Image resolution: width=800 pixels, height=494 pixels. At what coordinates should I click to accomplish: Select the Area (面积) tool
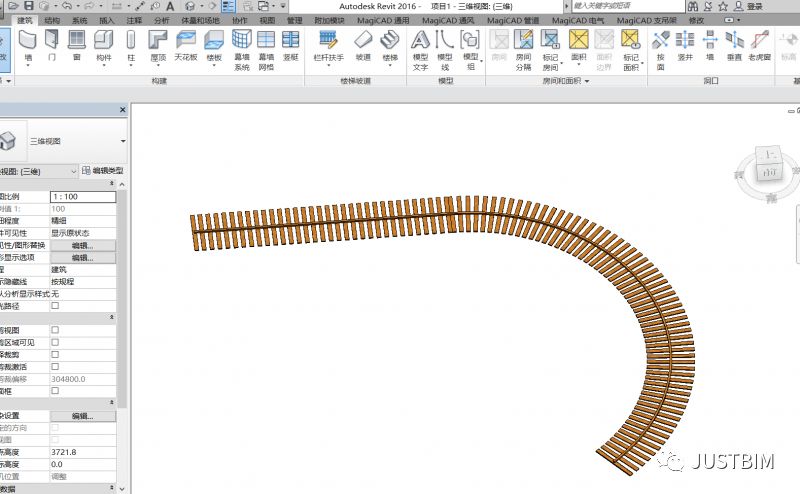(579, 45)
